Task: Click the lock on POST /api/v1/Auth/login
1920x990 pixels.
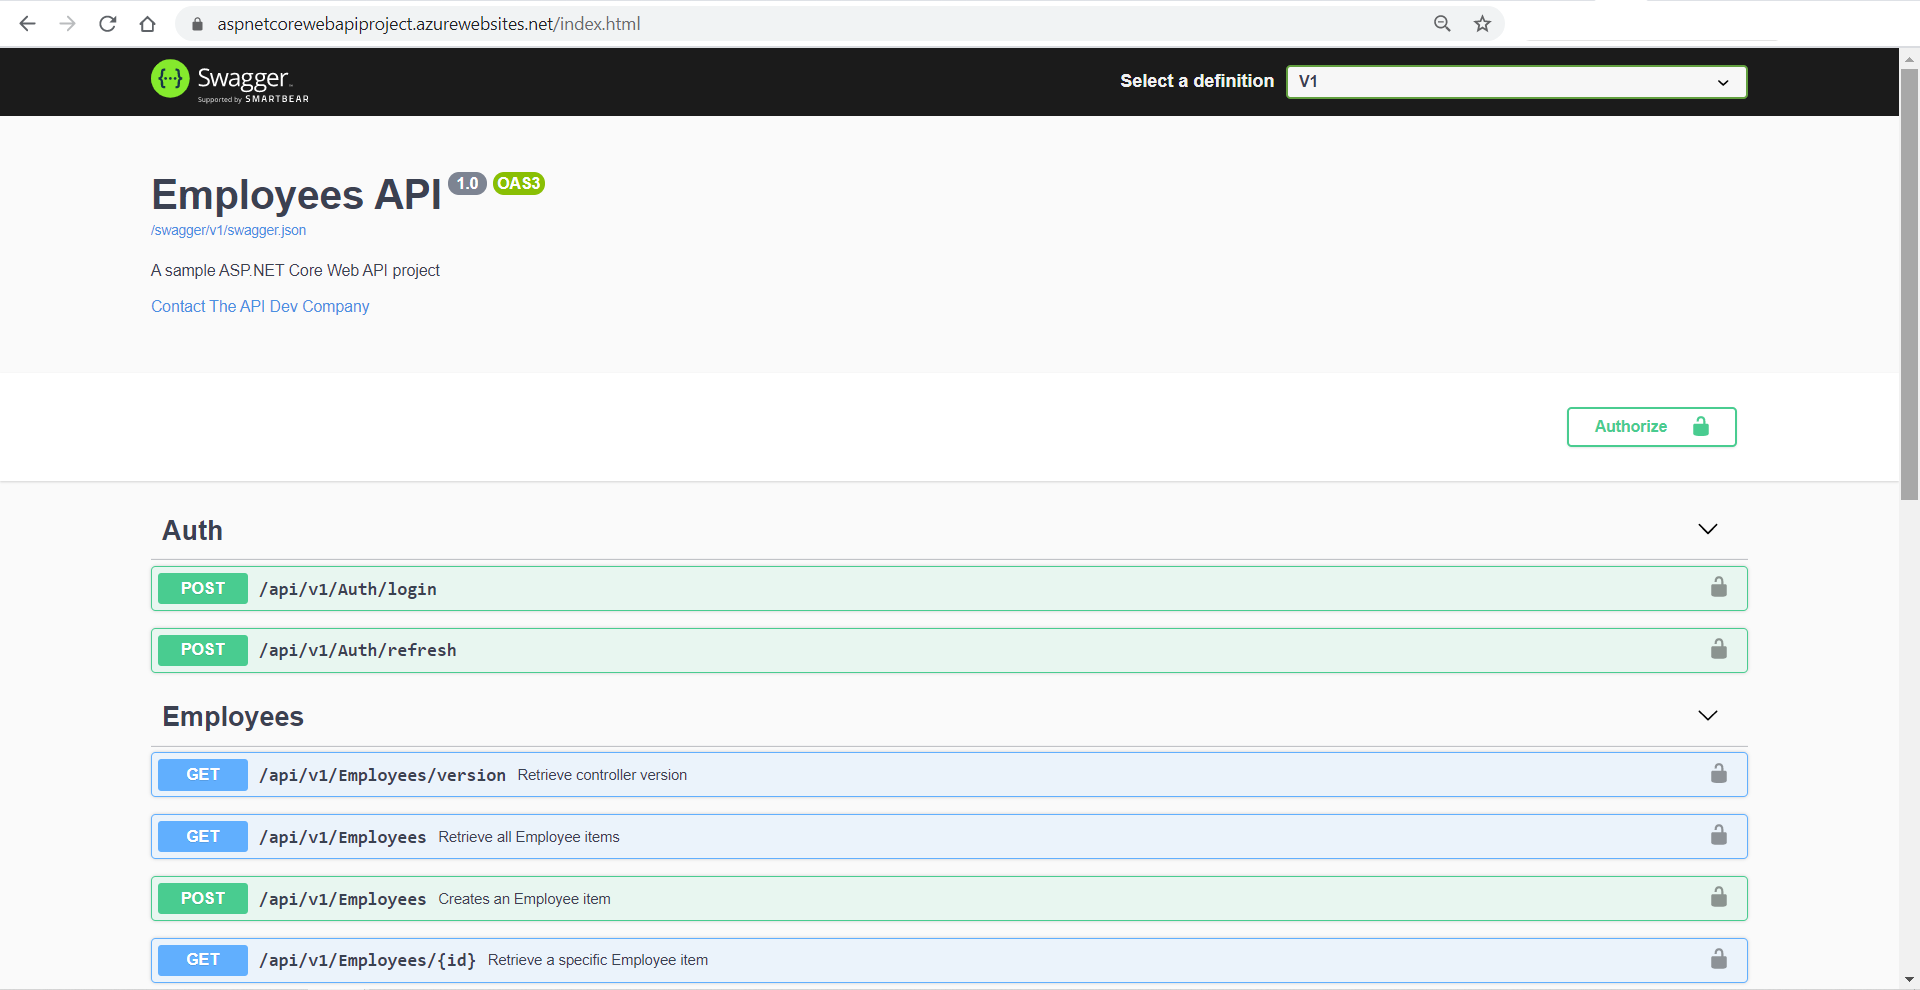Action: tap(1718, 587)
